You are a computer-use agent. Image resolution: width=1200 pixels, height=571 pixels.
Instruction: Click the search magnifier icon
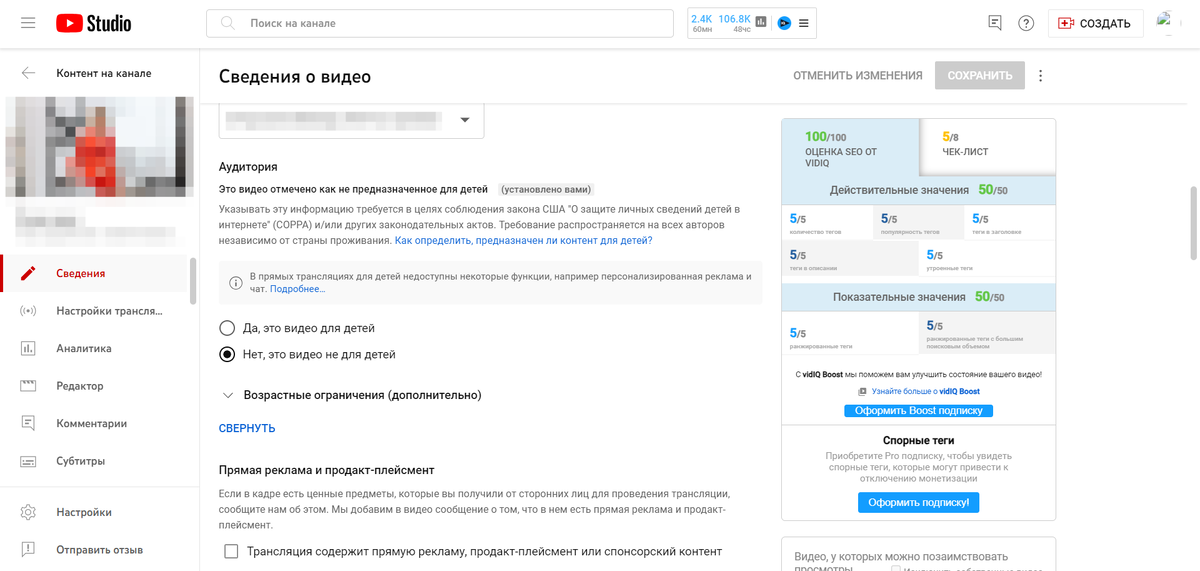point(228,23)
